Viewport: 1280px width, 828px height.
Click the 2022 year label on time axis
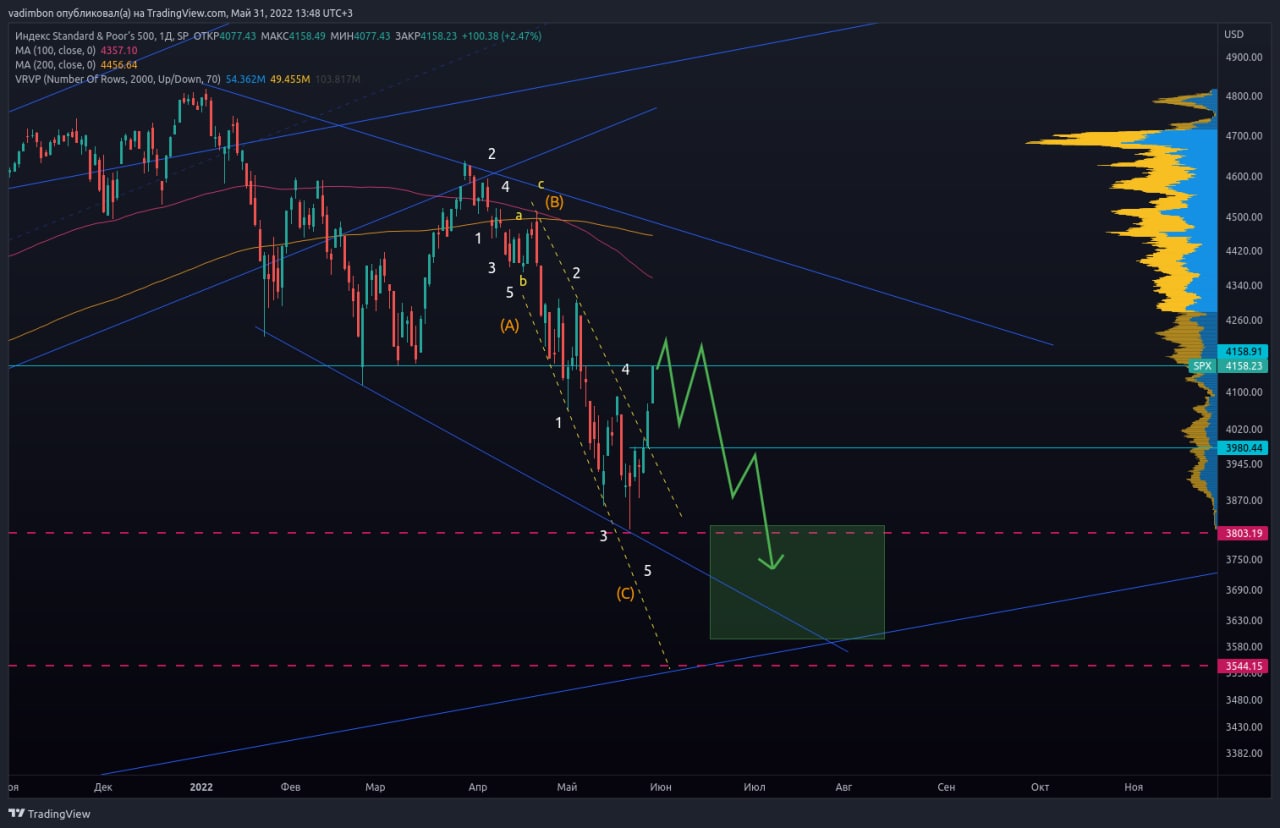201,787
